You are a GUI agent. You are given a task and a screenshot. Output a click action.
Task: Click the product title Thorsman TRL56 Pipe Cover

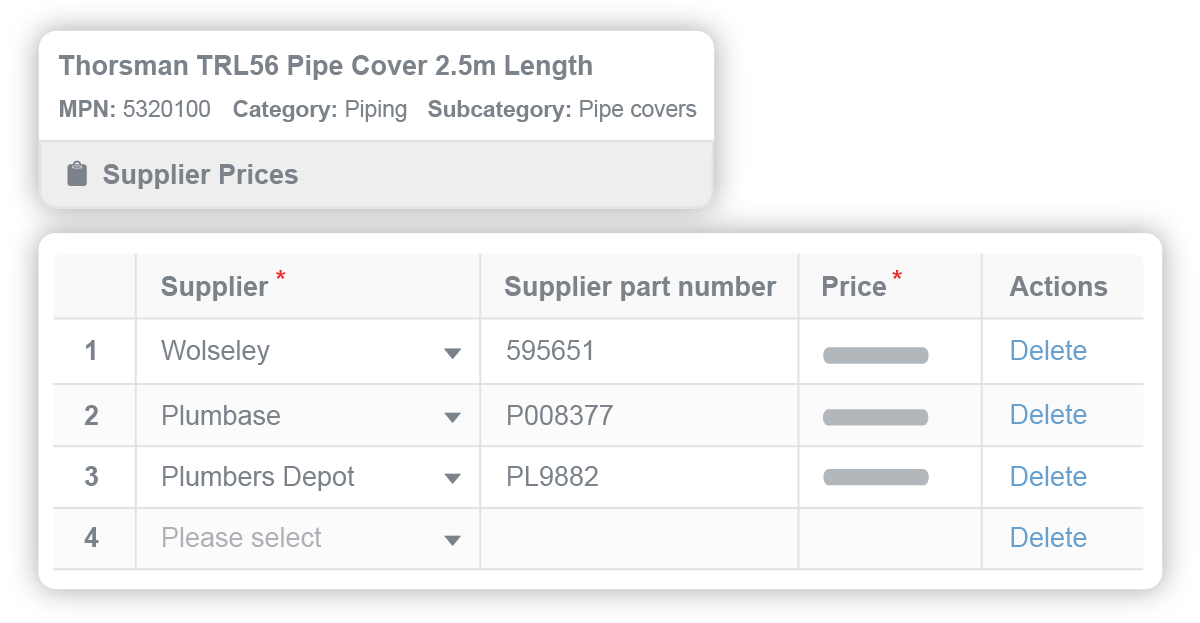click(x=327, y=65)
